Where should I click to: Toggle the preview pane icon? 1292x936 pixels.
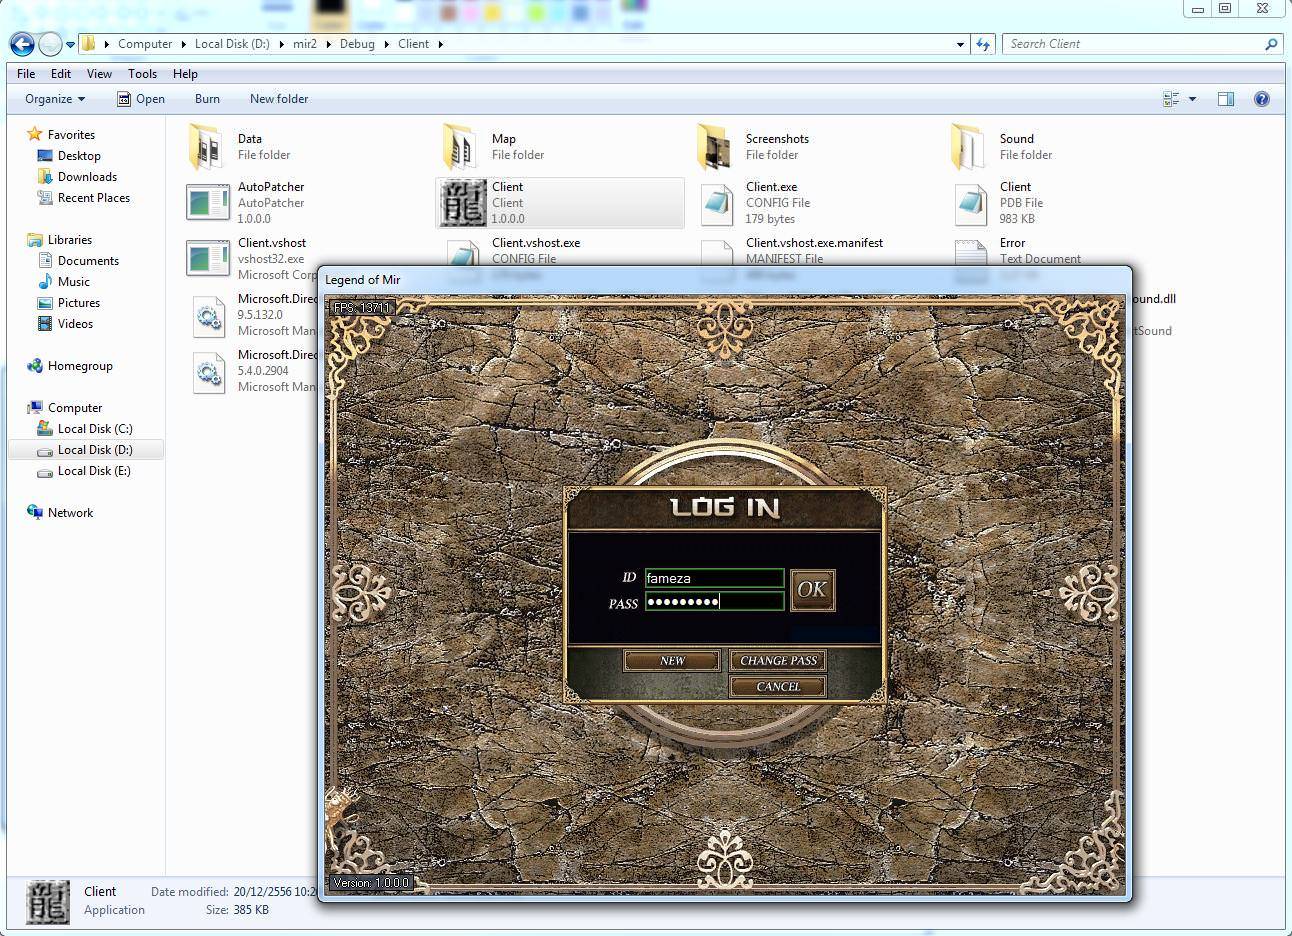tap(1225, 99)
